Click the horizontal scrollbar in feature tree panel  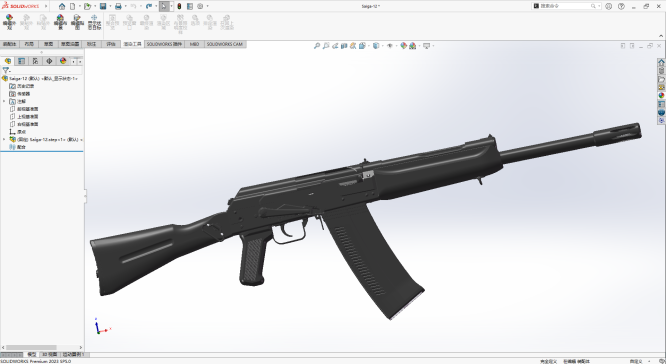31,347
